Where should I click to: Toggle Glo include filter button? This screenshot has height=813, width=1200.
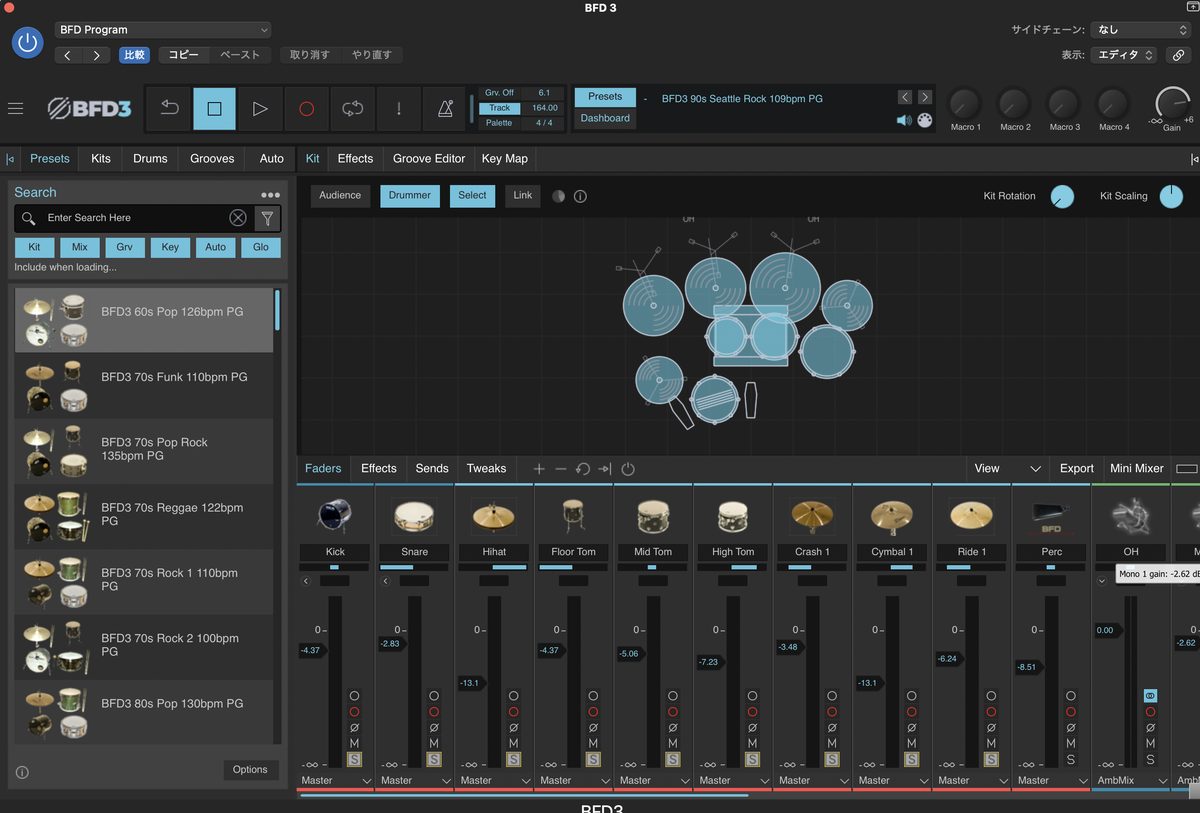[261, 247]
